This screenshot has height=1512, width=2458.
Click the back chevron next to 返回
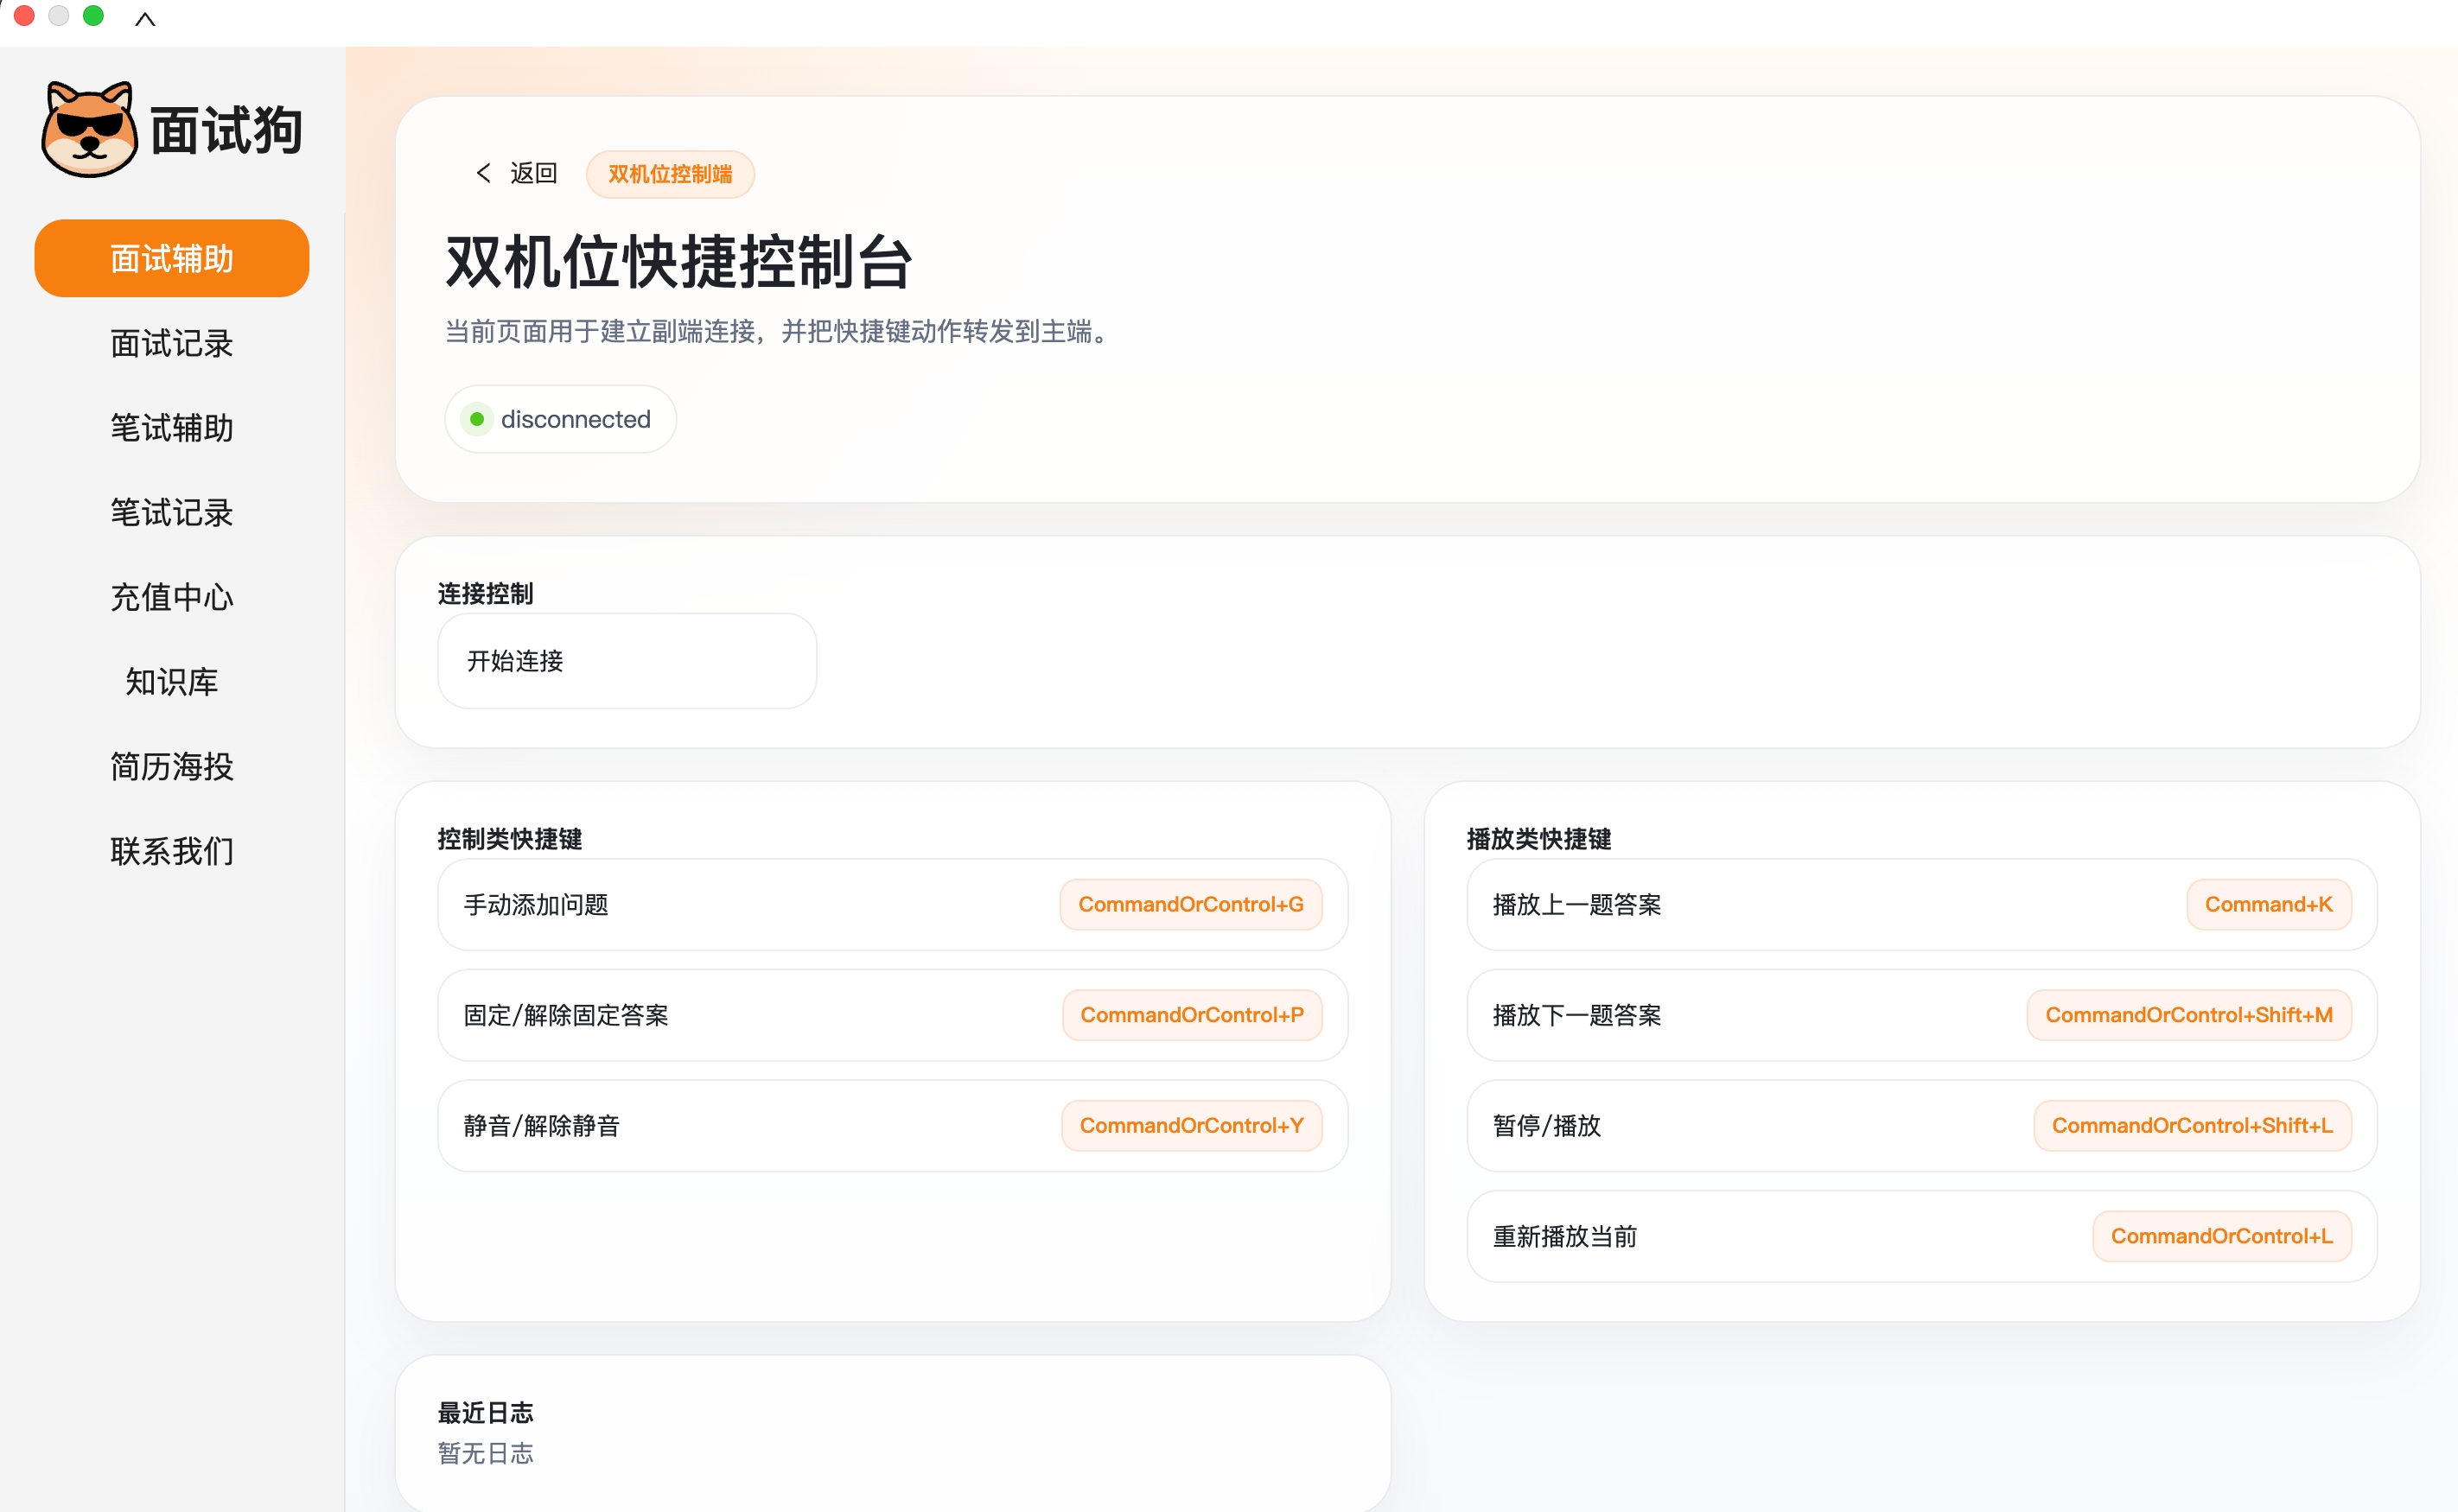tap(482, 173)
